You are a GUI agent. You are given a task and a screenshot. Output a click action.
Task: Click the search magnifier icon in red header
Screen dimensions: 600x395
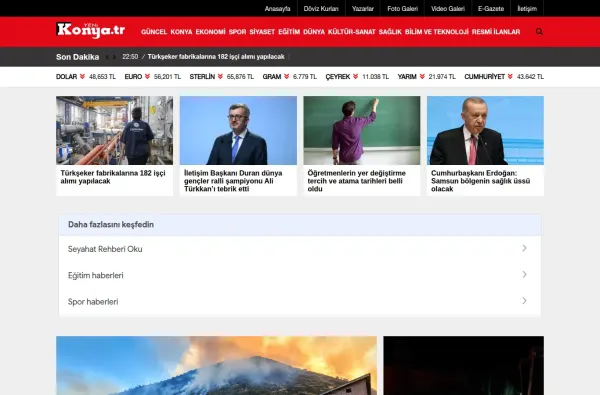539,32
